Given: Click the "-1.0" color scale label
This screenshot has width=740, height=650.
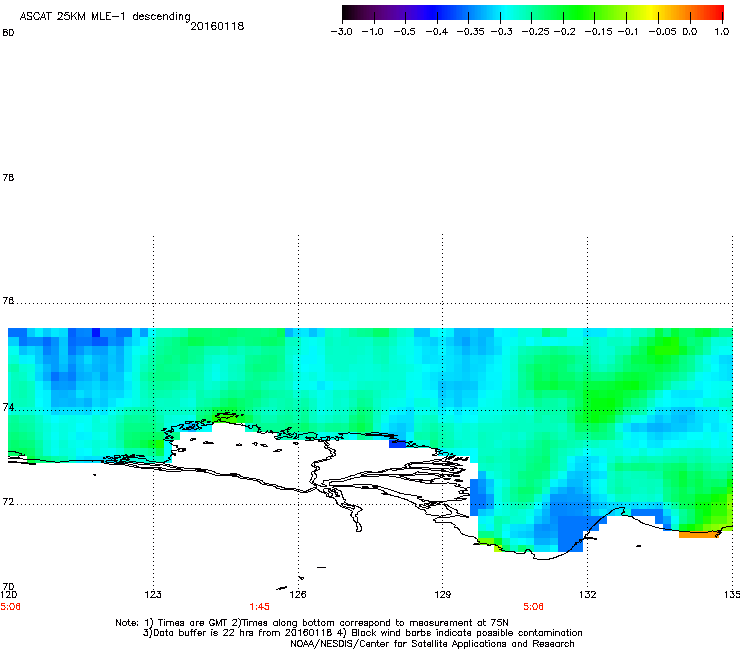Looking at the screenshot, I should [x=372, y=32].
